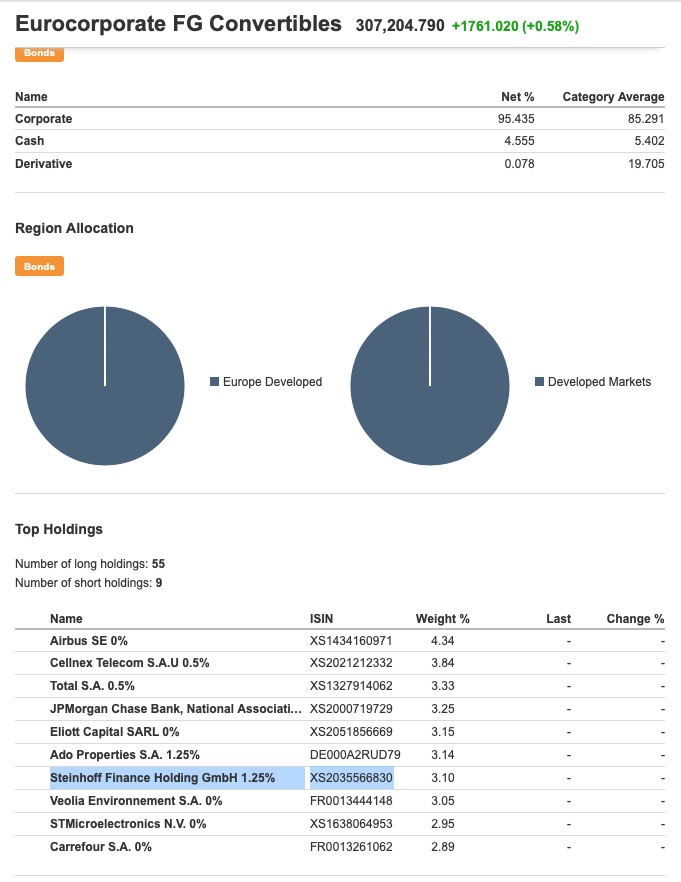The image size is (681, 882).
Task: Click the Bonds tag under Region Allocation
Action: (x=39, y=267)
